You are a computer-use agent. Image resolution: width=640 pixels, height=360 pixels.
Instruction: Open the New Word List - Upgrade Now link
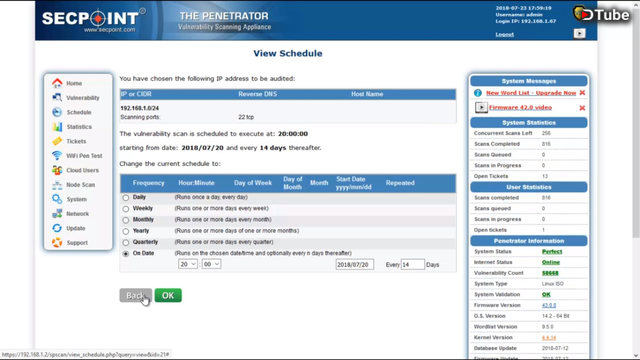click(x=531, y=93)
